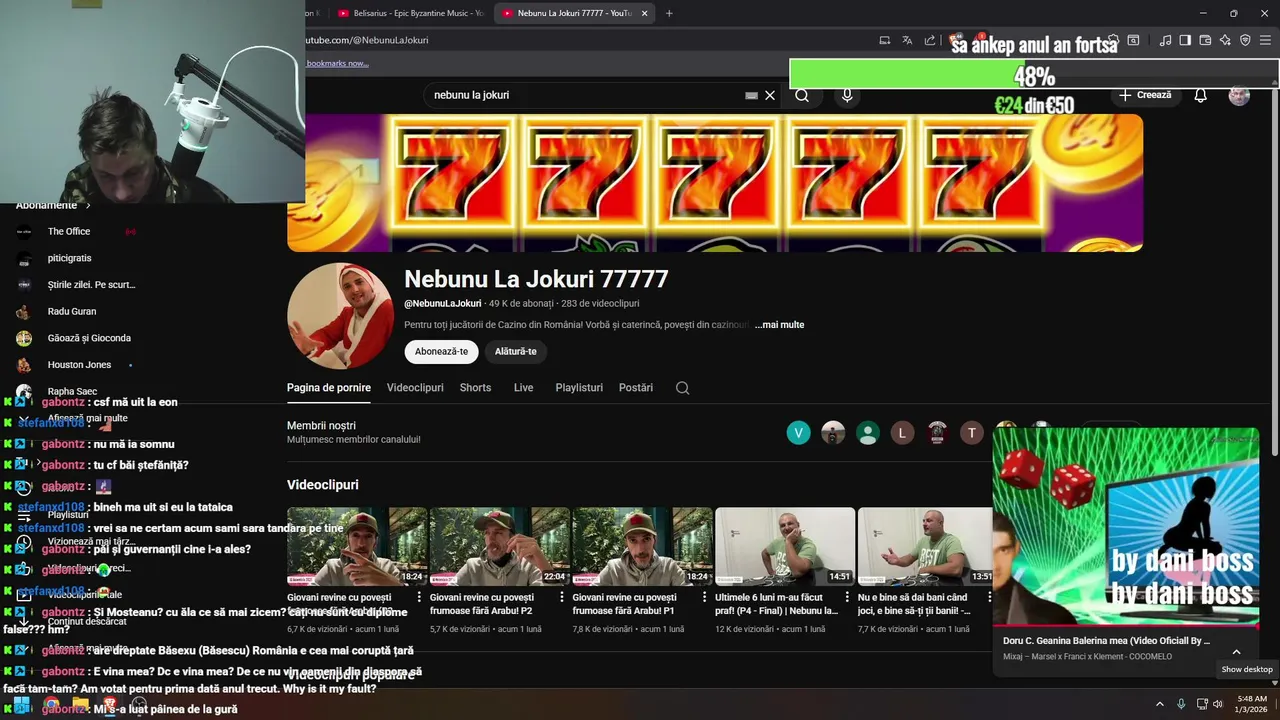Click the taskbar microphone tray icon
Image resolution: width=1280 pixels, height=720 pixels.
[x=1181, y=704]
